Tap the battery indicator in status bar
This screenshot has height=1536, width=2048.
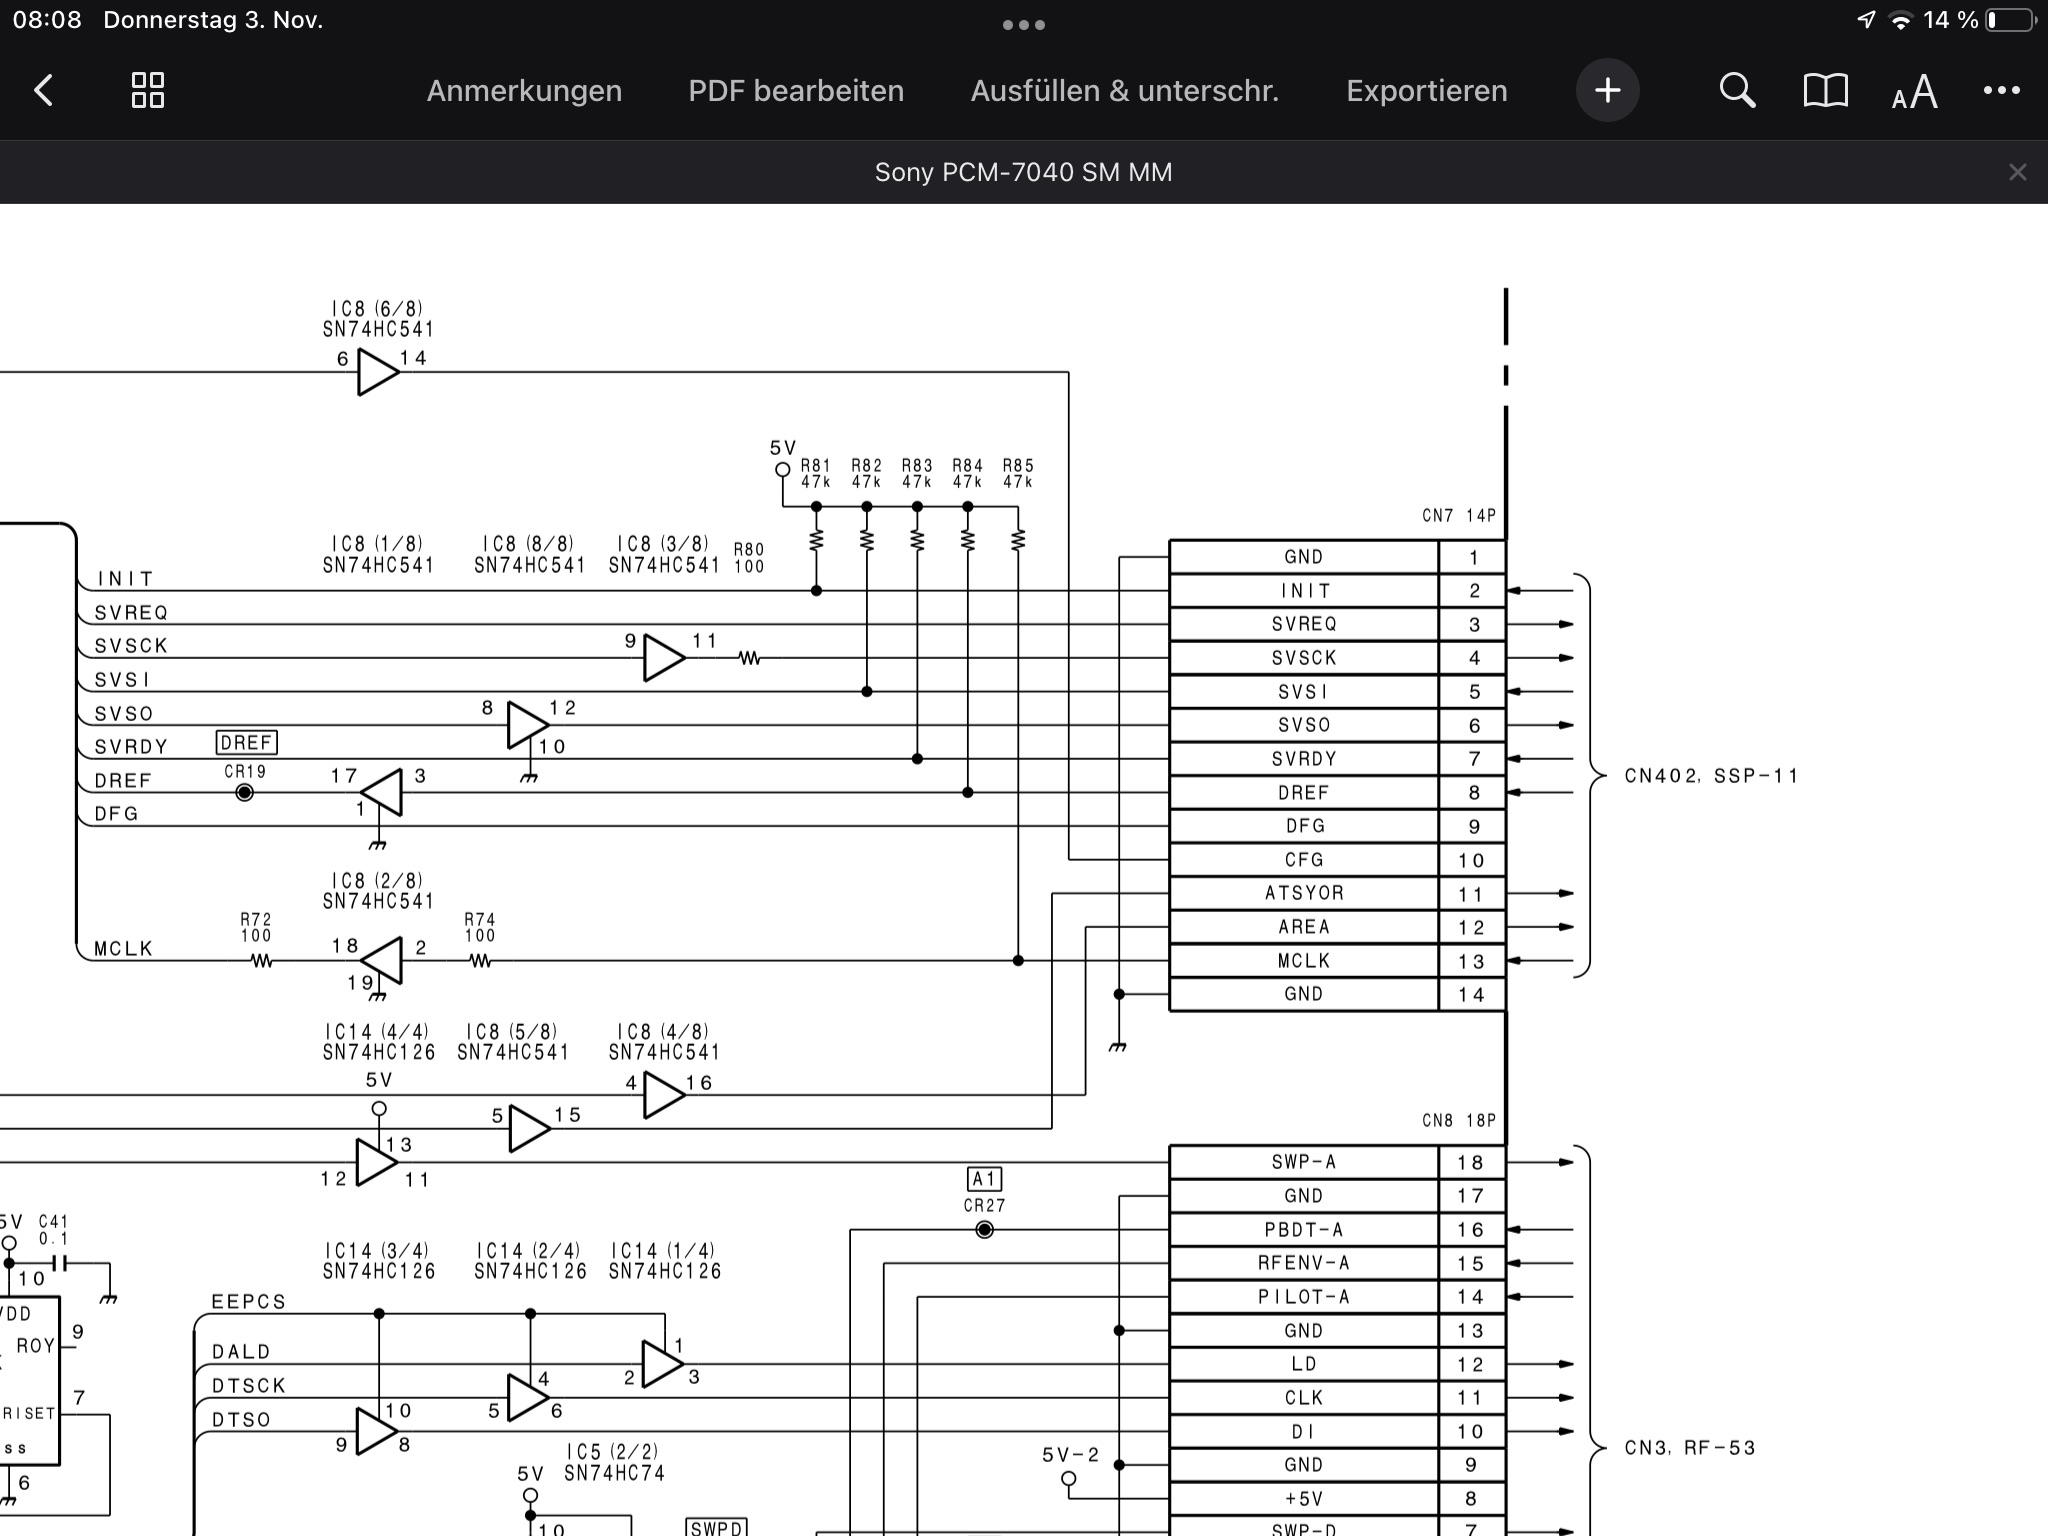coord(2011,20)
